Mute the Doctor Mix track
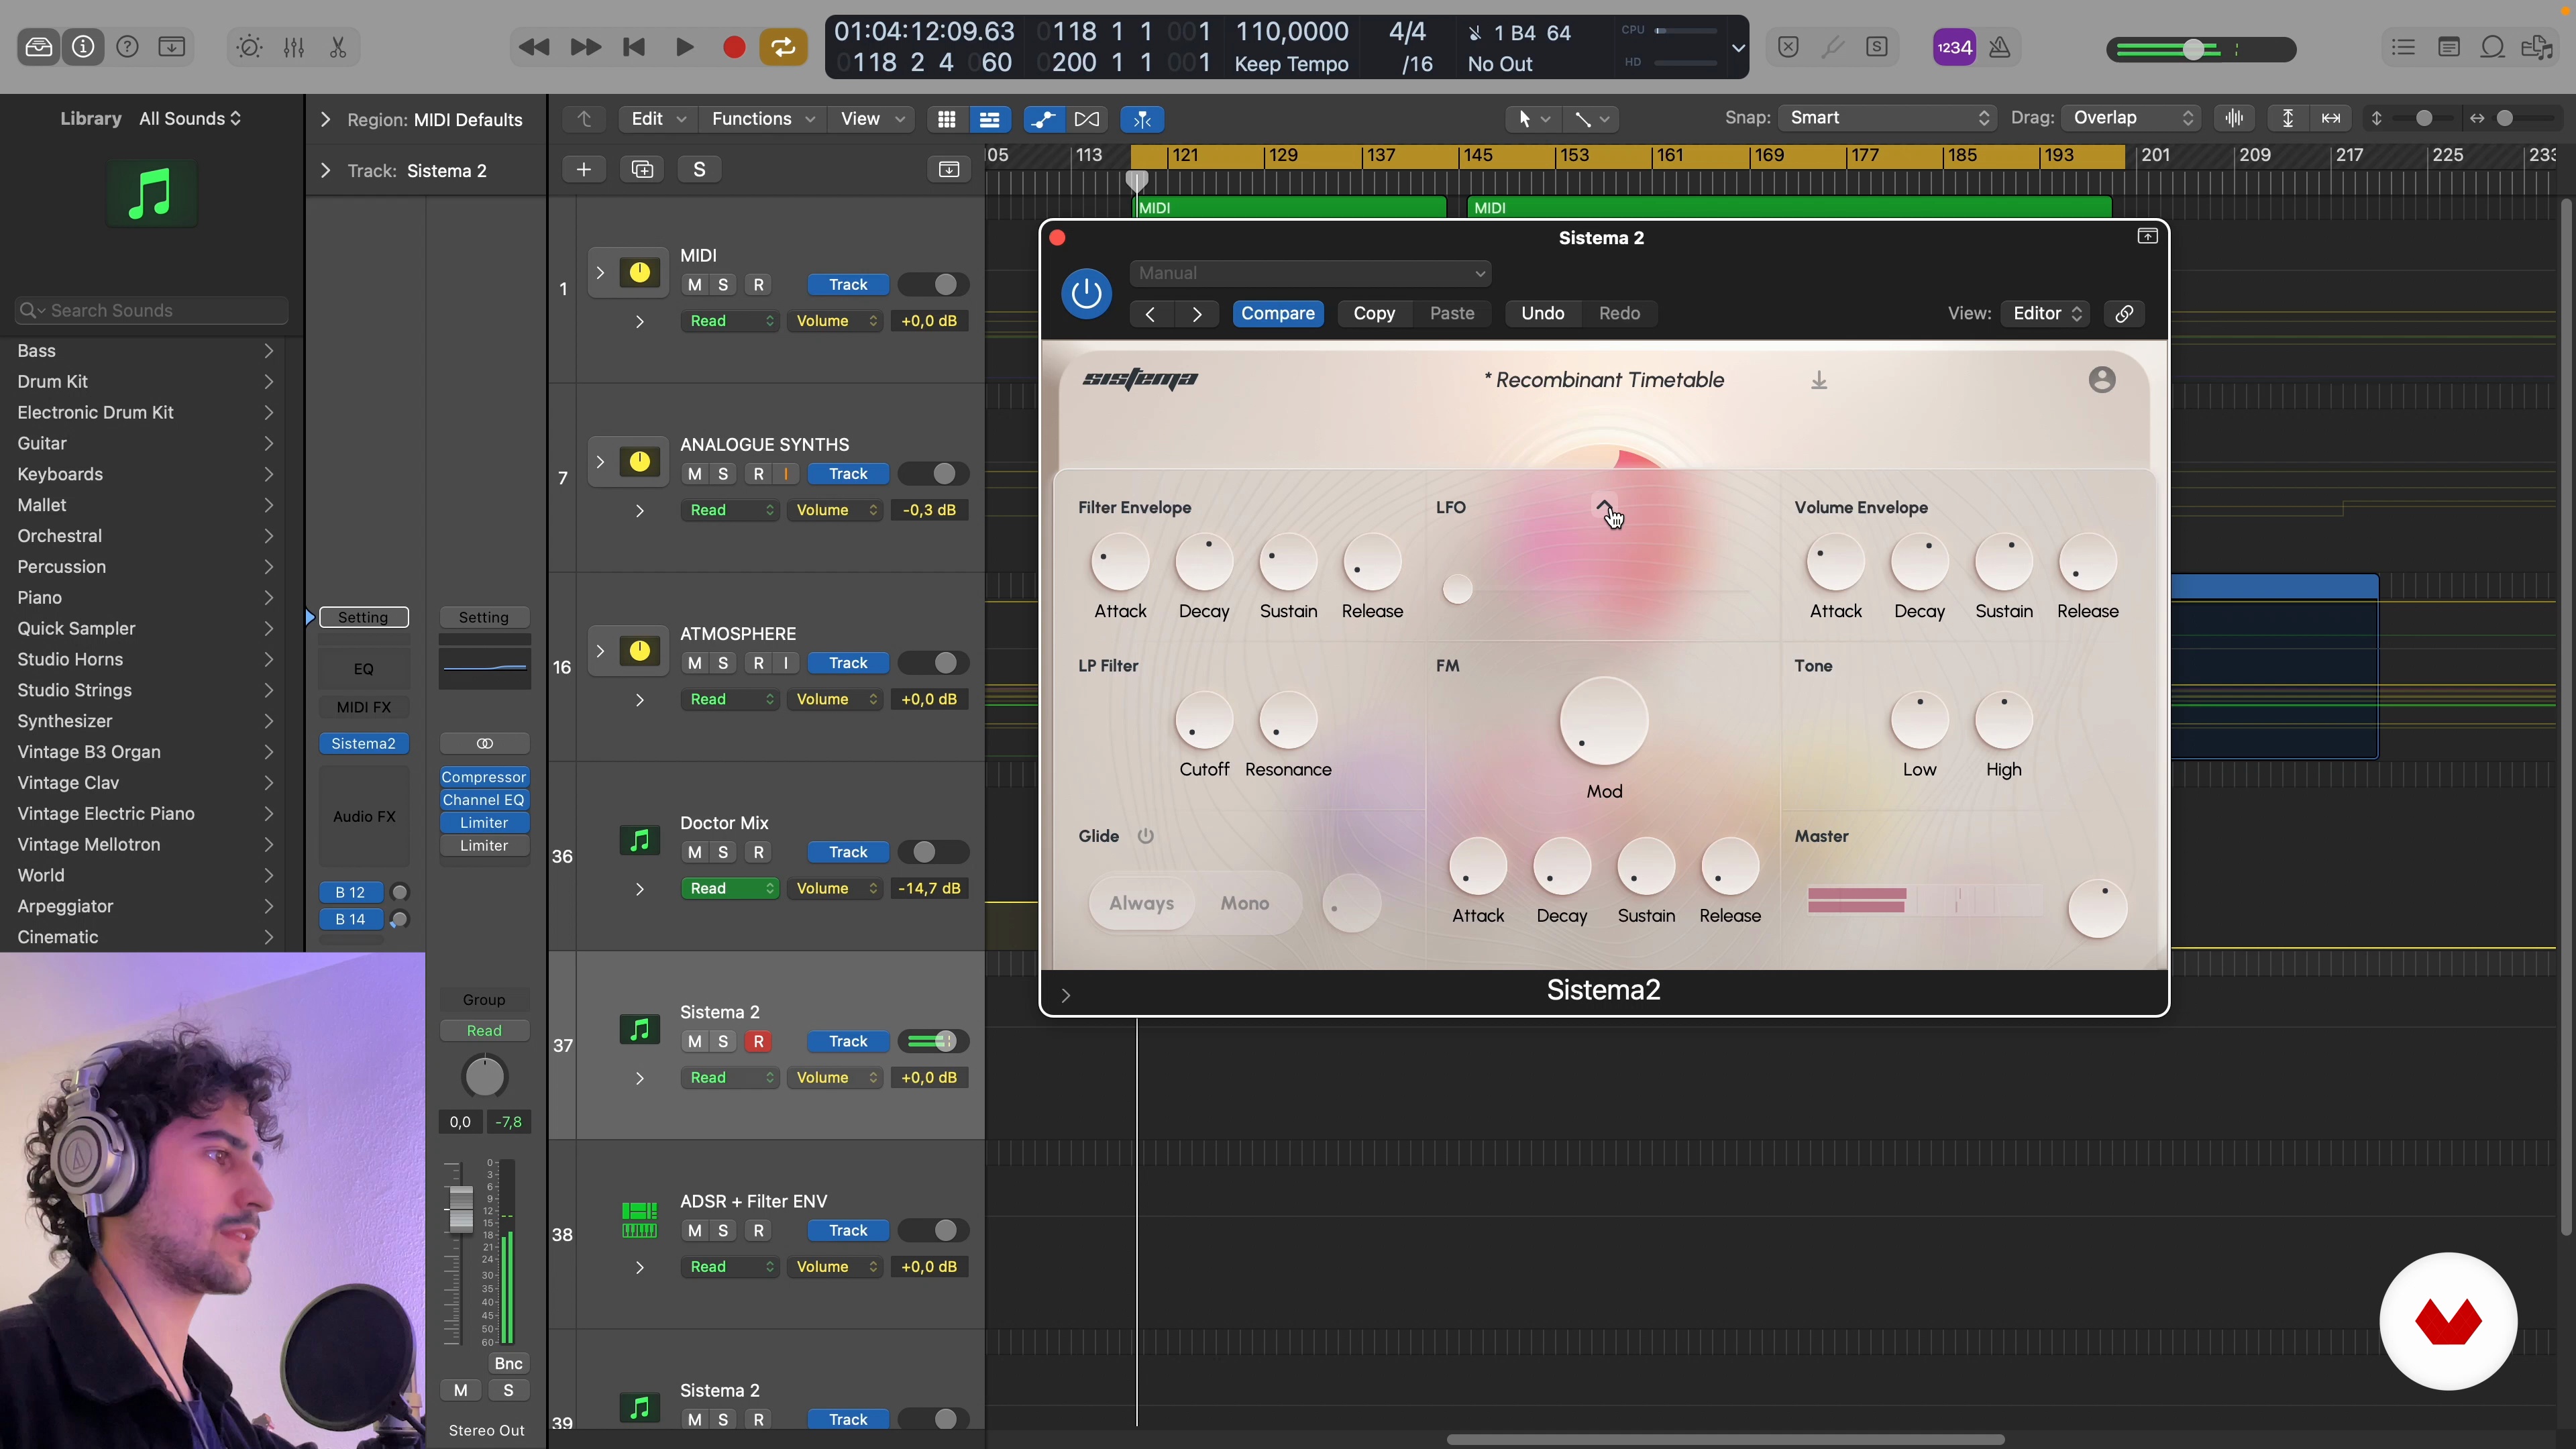Screen dimensions: 2576x1449 [694, 852]
